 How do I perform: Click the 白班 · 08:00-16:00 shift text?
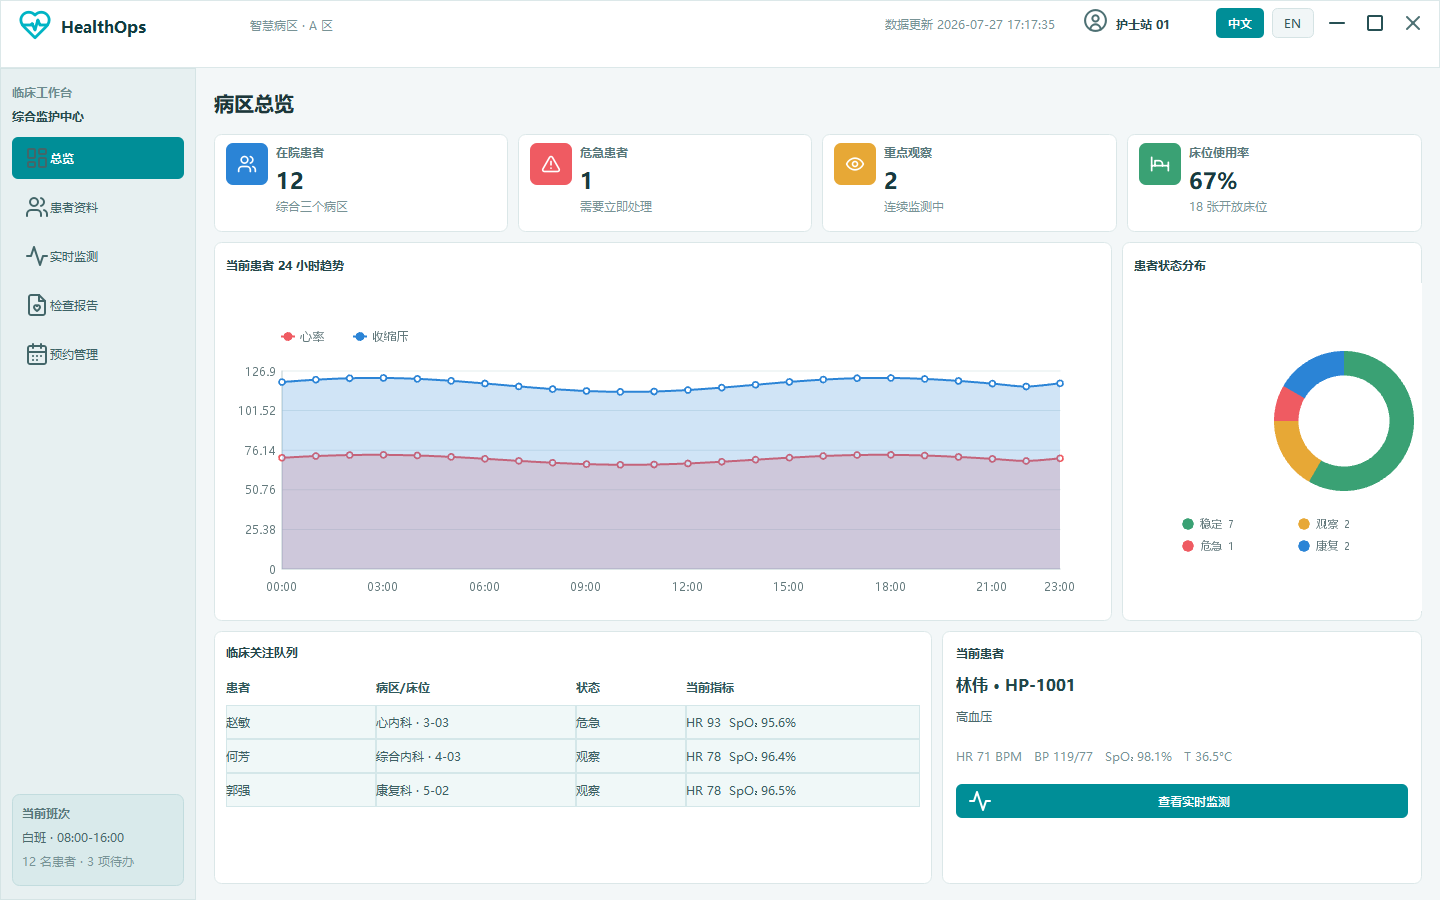click(73, 838)
